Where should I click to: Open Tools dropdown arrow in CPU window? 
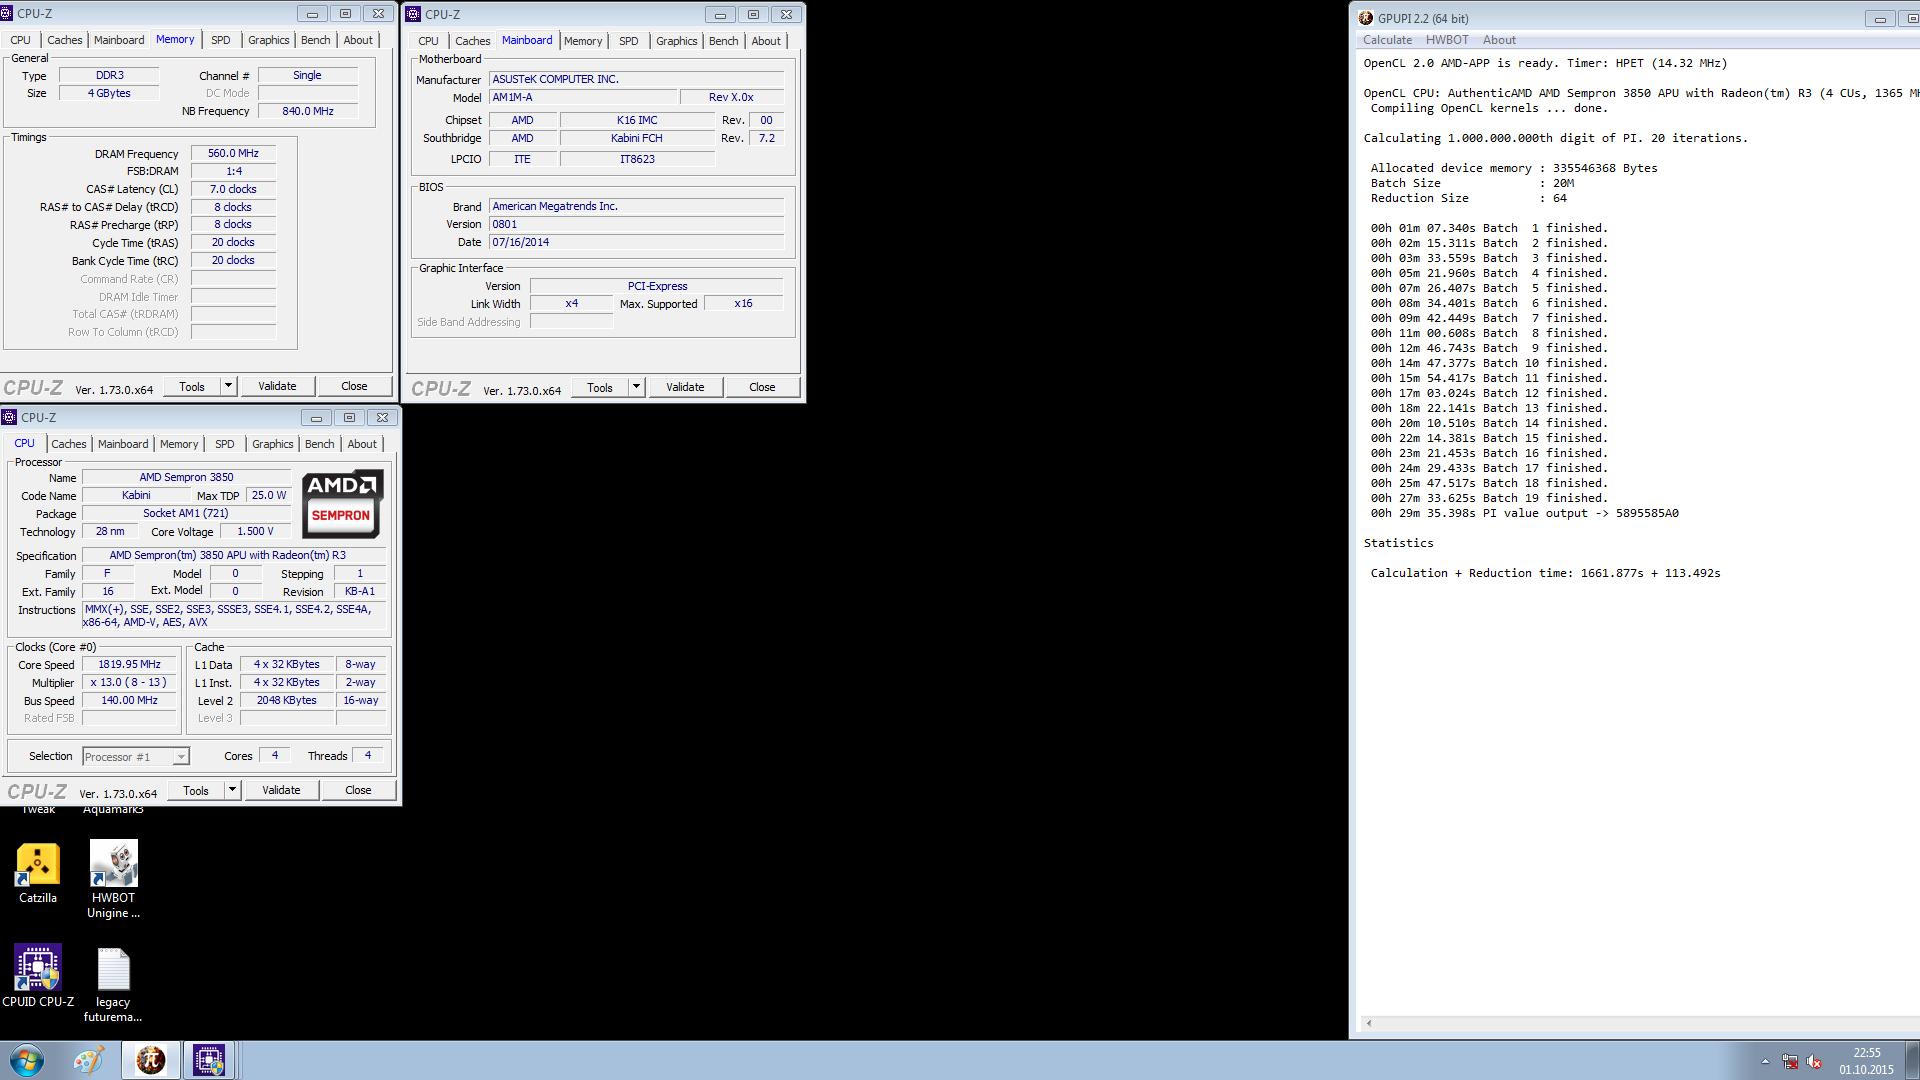click(x=232, y=790)
